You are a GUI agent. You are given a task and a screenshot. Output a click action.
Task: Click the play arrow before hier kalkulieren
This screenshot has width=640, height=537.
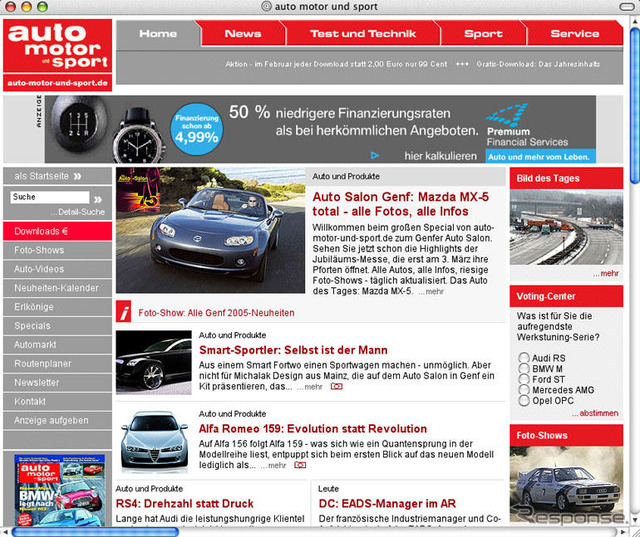tap(375, 155)
